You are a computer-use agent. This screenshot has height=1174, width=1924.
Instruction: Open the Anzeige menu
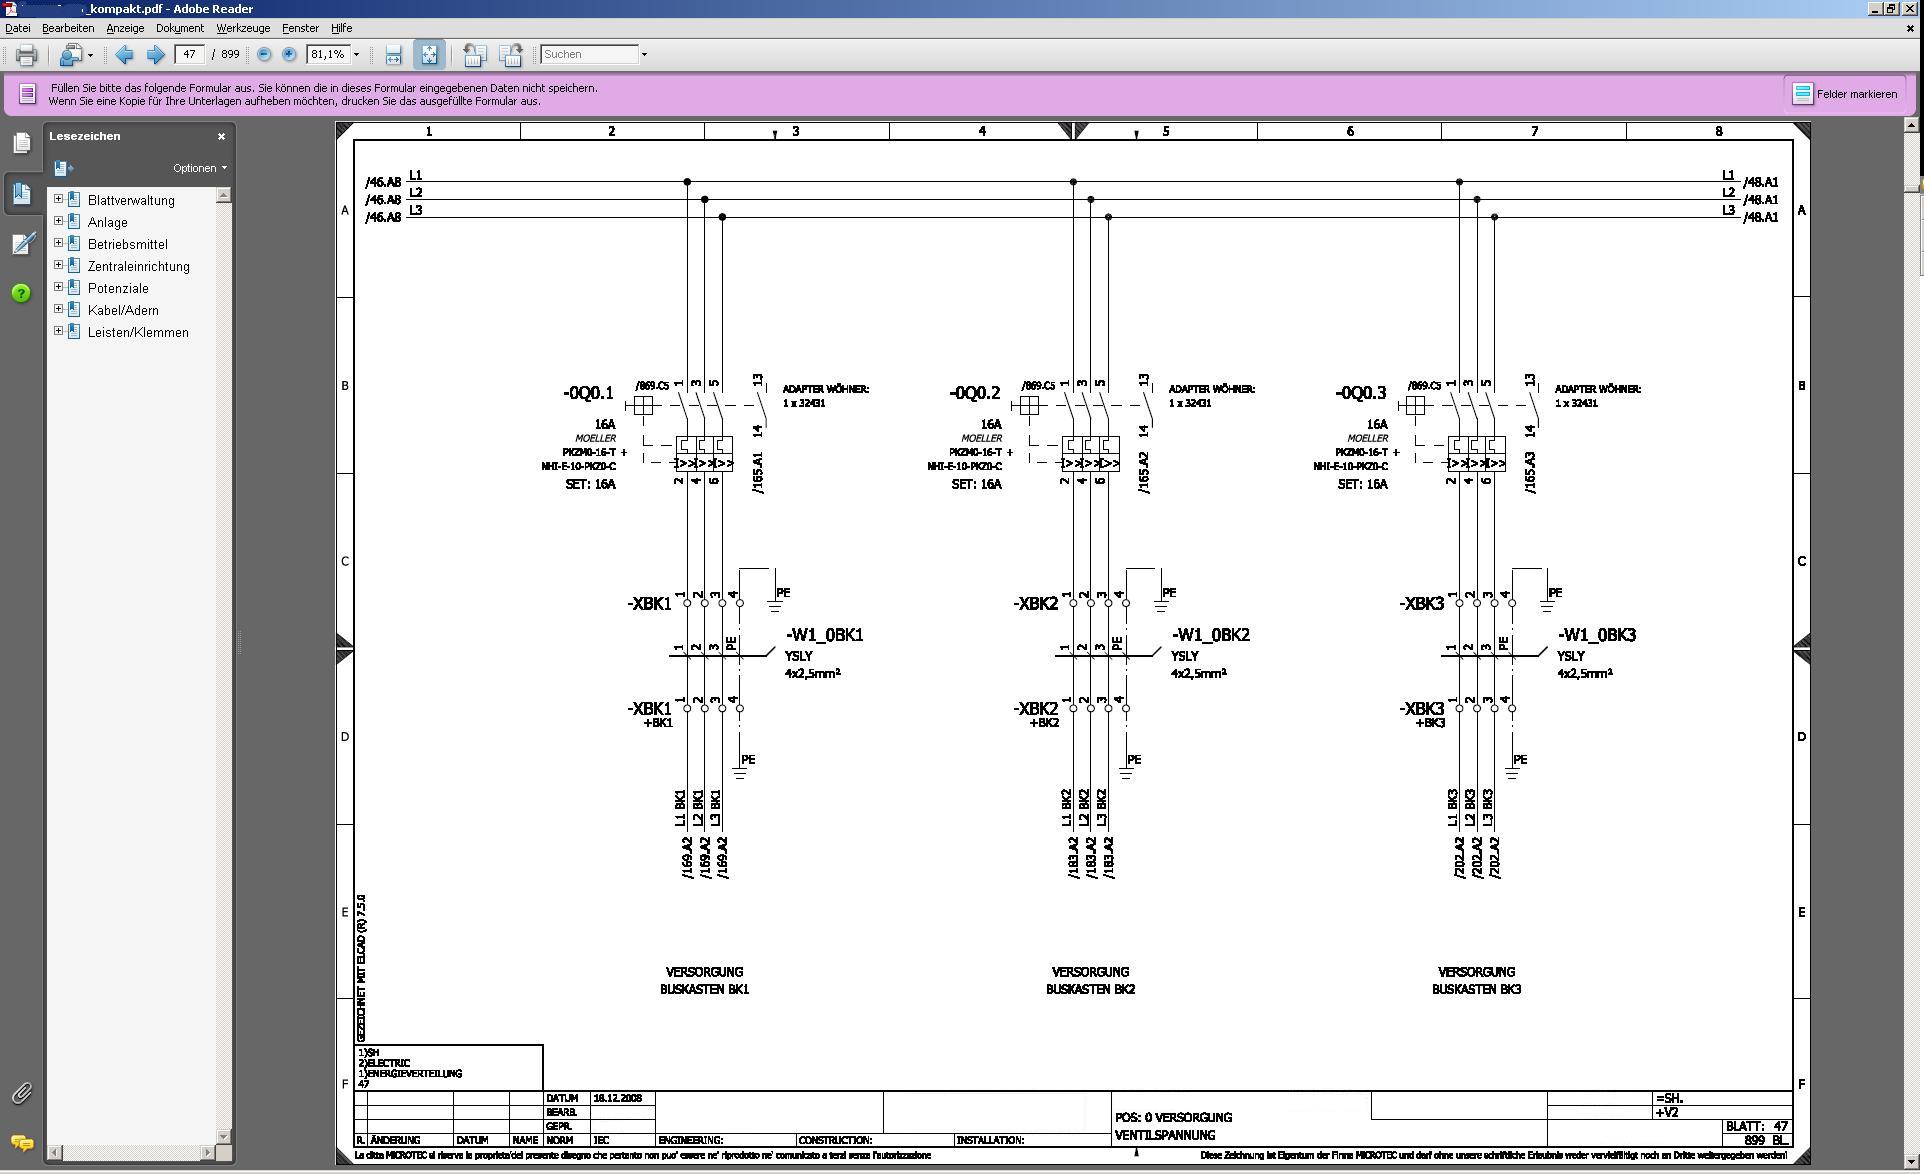point(125,28)
